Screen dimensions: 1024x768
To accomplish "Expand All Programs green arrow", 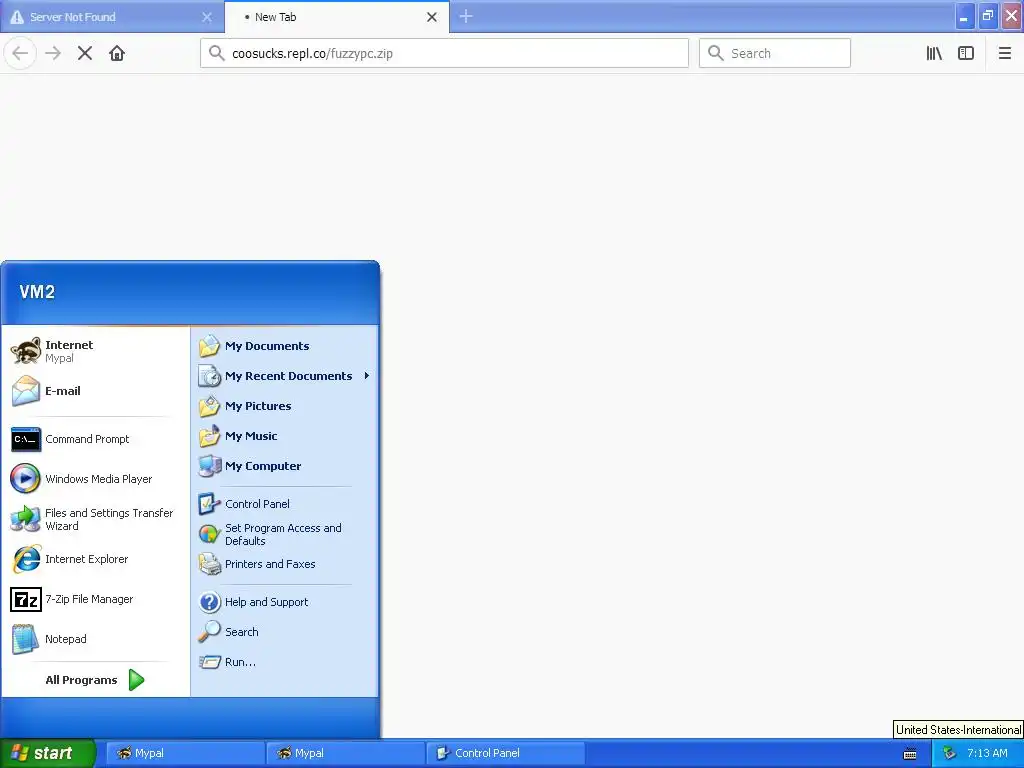I will coord(136,680).
